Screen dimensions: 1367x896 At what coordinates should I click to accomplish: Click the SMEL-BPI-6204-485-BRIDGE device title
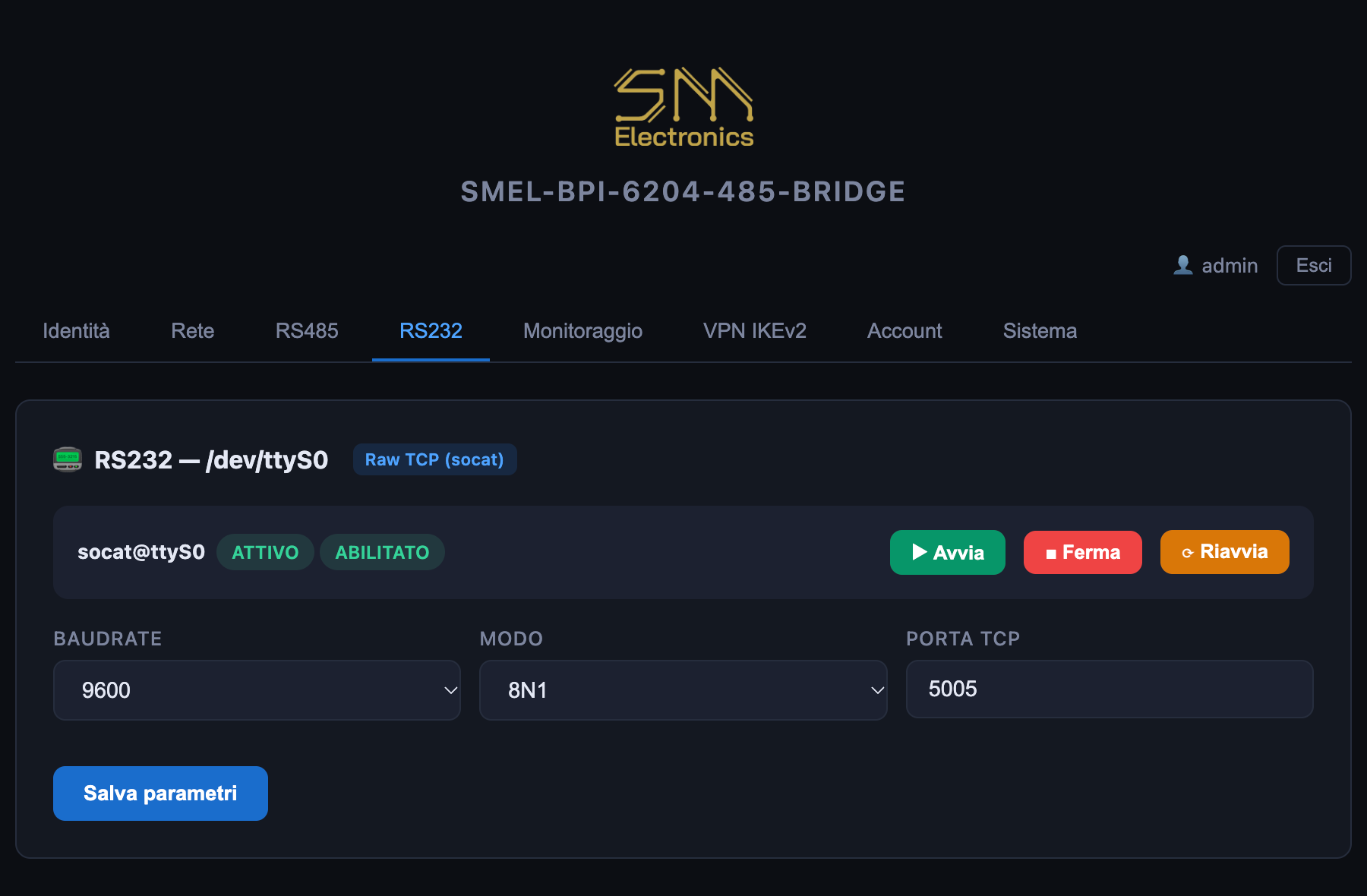point(683,192)
